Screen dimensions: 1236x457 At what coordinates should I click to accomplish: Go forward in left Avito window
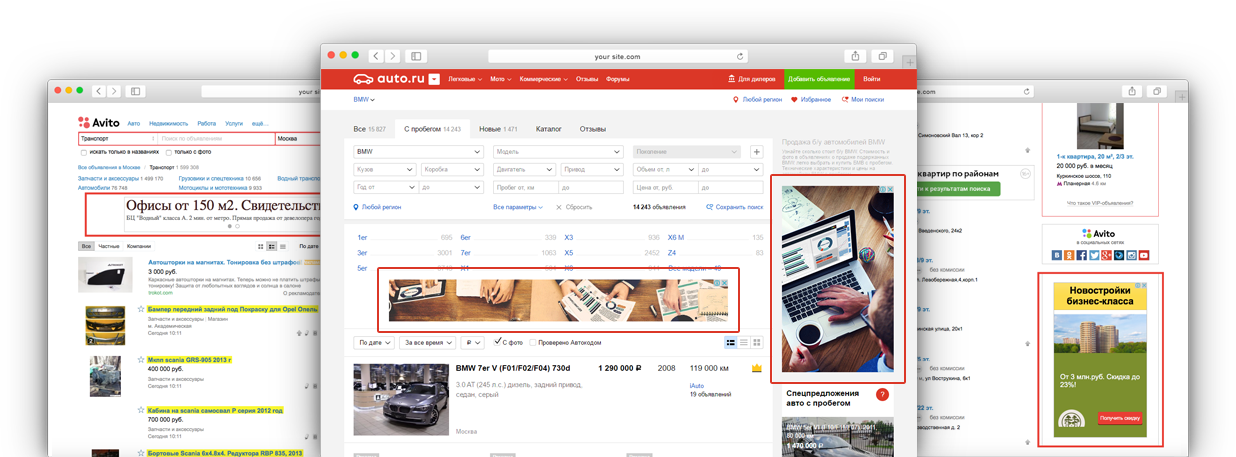113,91
